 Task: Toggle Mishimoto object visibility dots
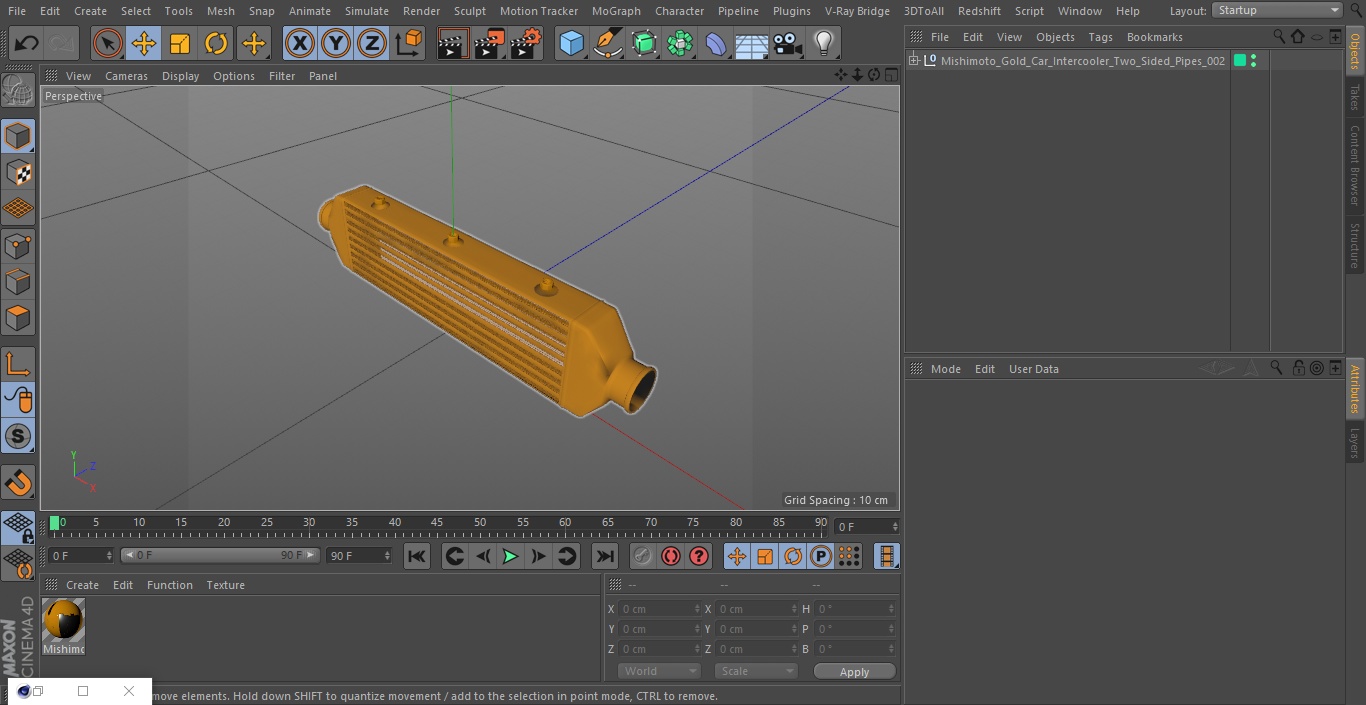pos(1254,61)
